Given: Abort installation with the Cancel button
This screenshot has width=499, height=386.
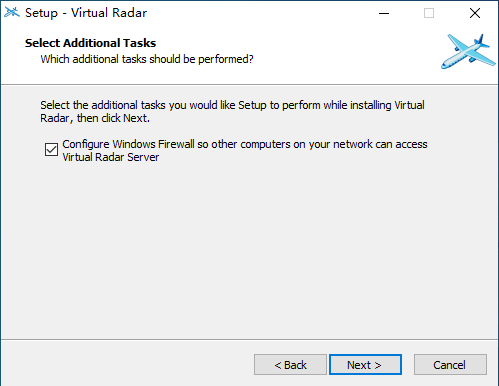Looking at the screenshot, I should click(x=450, y=364).
